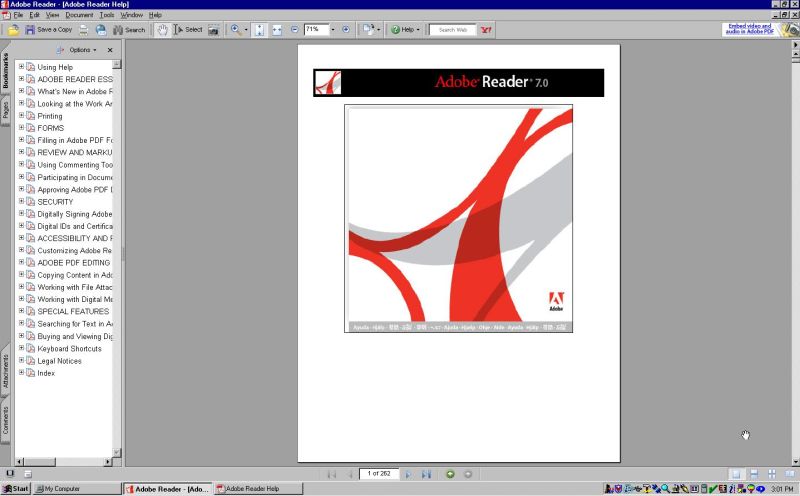Open the Help toolbar dropdown
The width and height of the screenshot is (800, 496).
(406, 30)
